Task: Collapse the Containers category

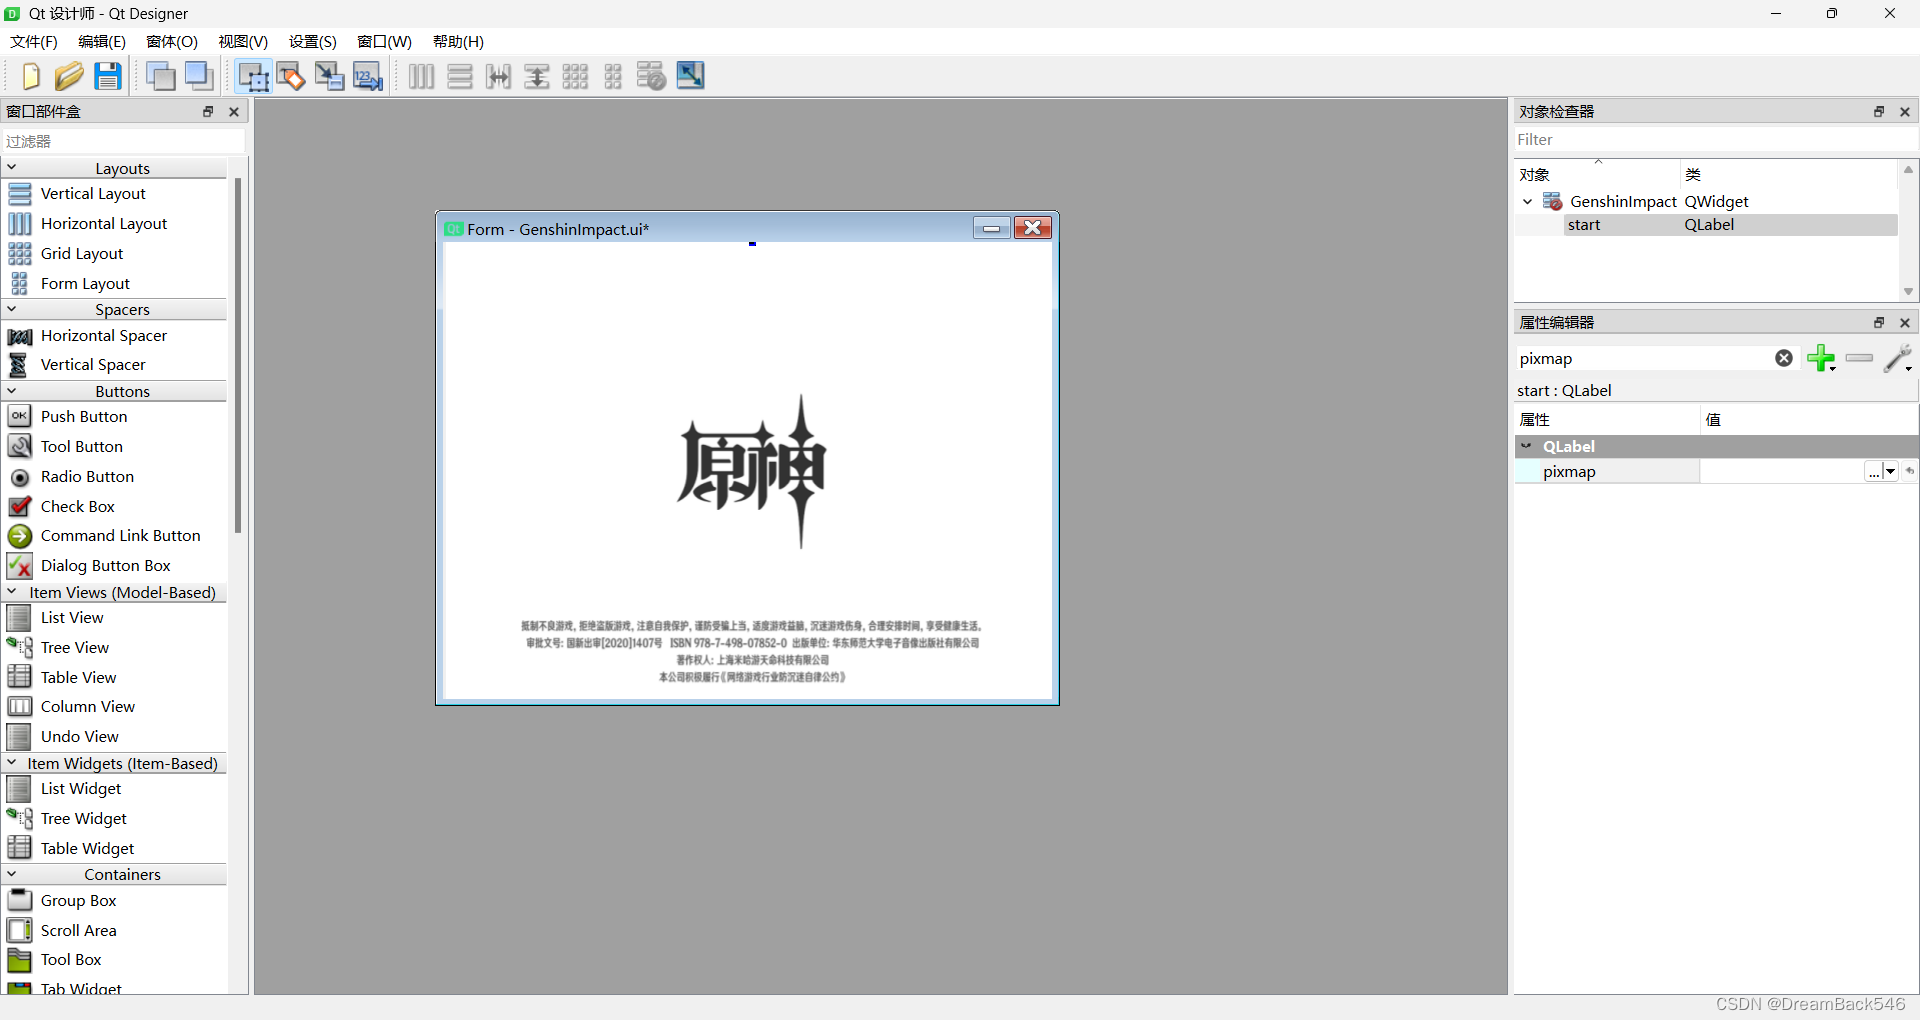Action: point(12,874)
